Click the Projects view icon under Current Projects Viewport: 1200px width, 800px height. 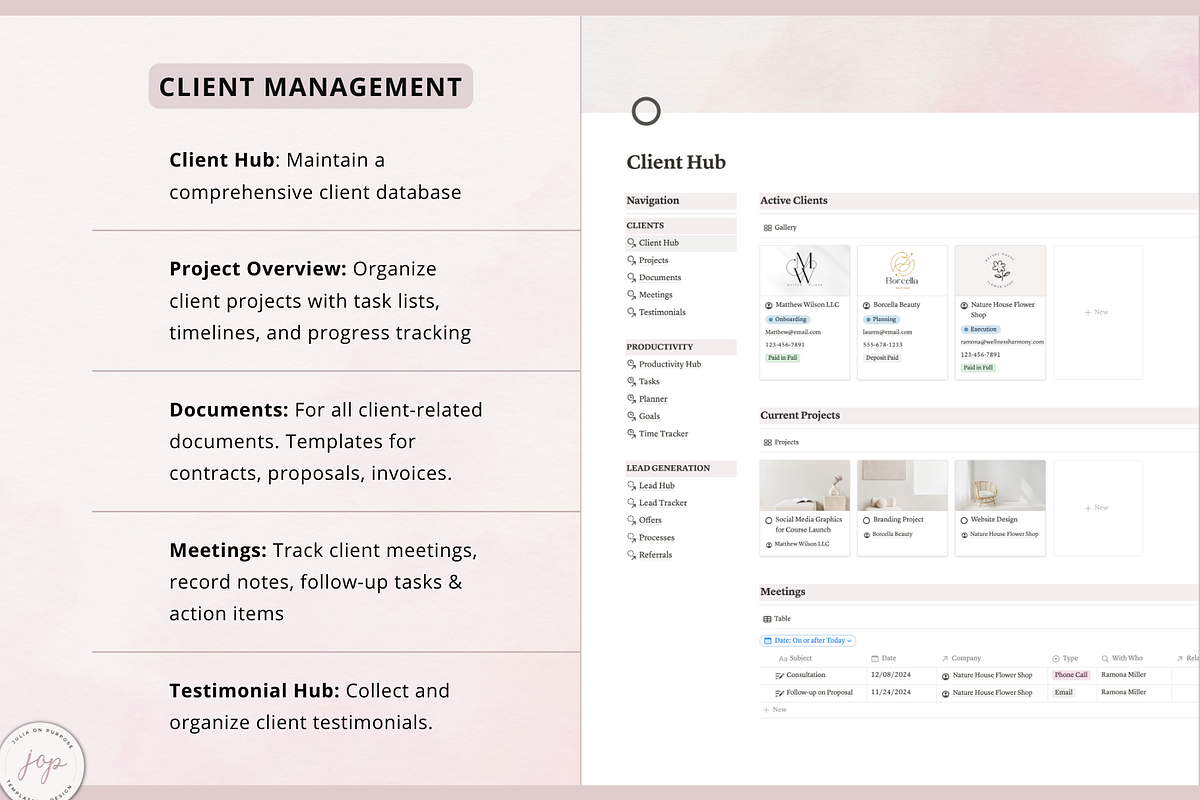coord(768,441)
